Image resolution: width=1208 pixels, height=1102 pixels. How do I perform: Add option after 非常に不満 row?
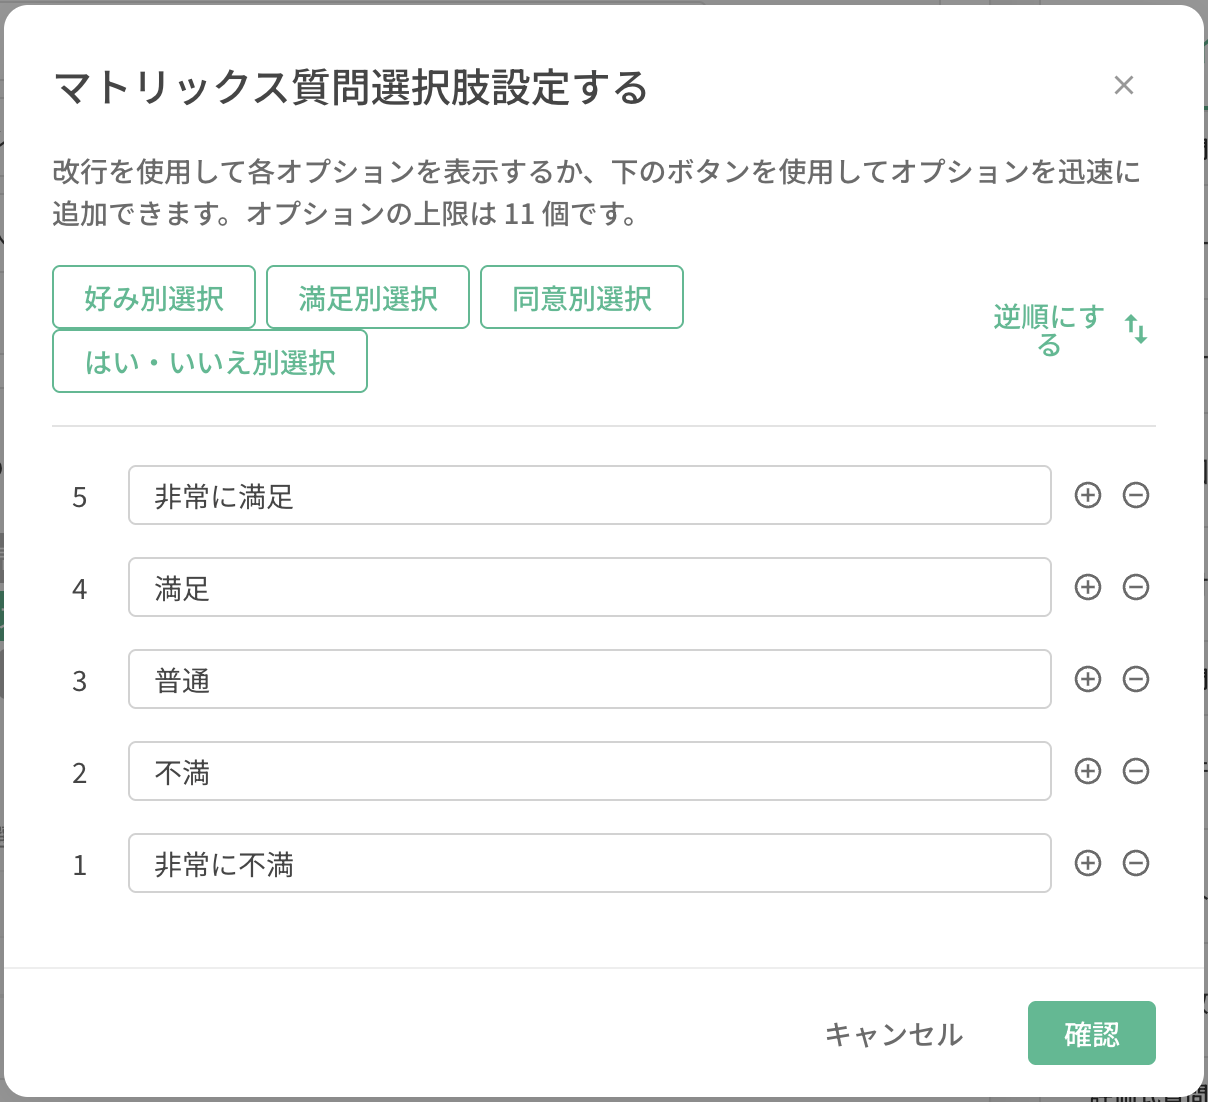coord(1088,863)
